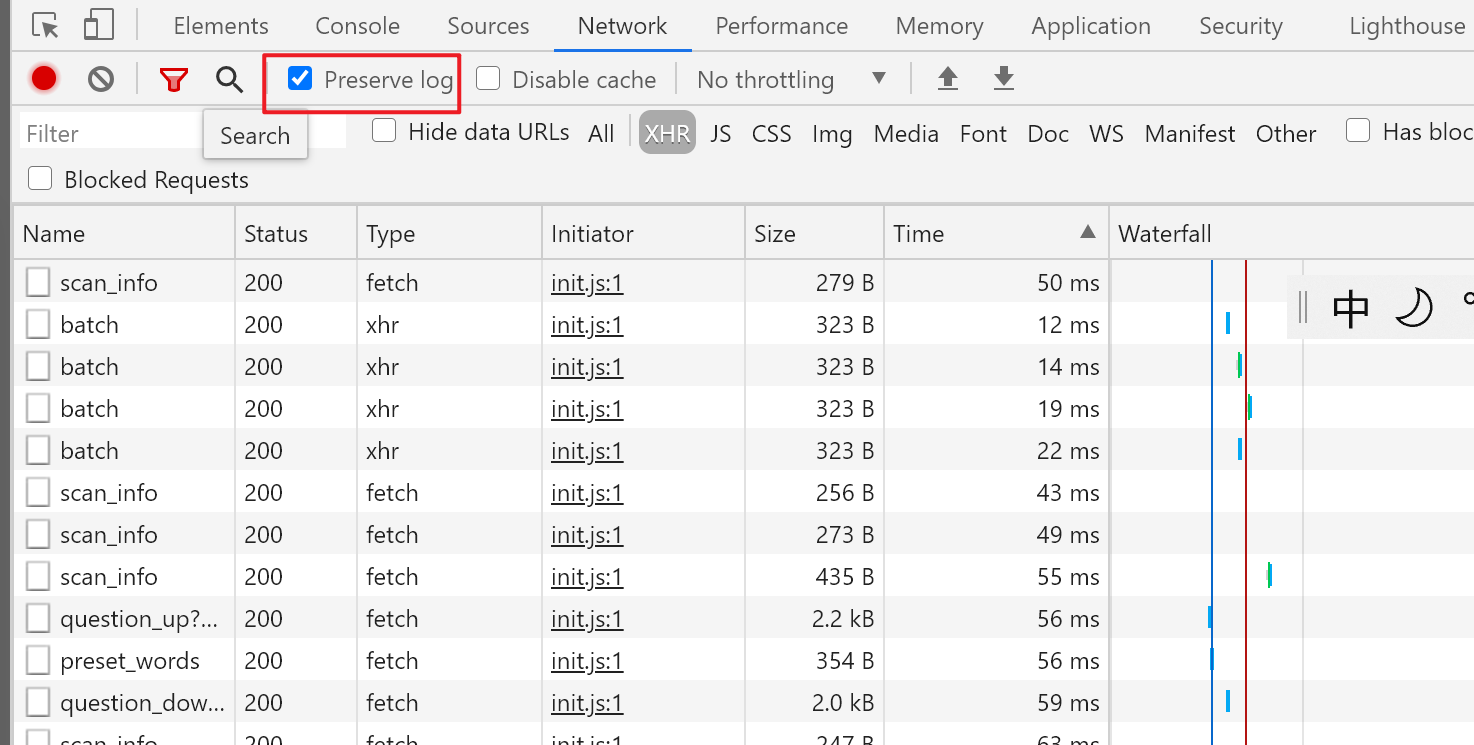Screen dimensions: 1474x745
Task: Tick the Blocked Requests checkbox
Action: pos(40,180)
